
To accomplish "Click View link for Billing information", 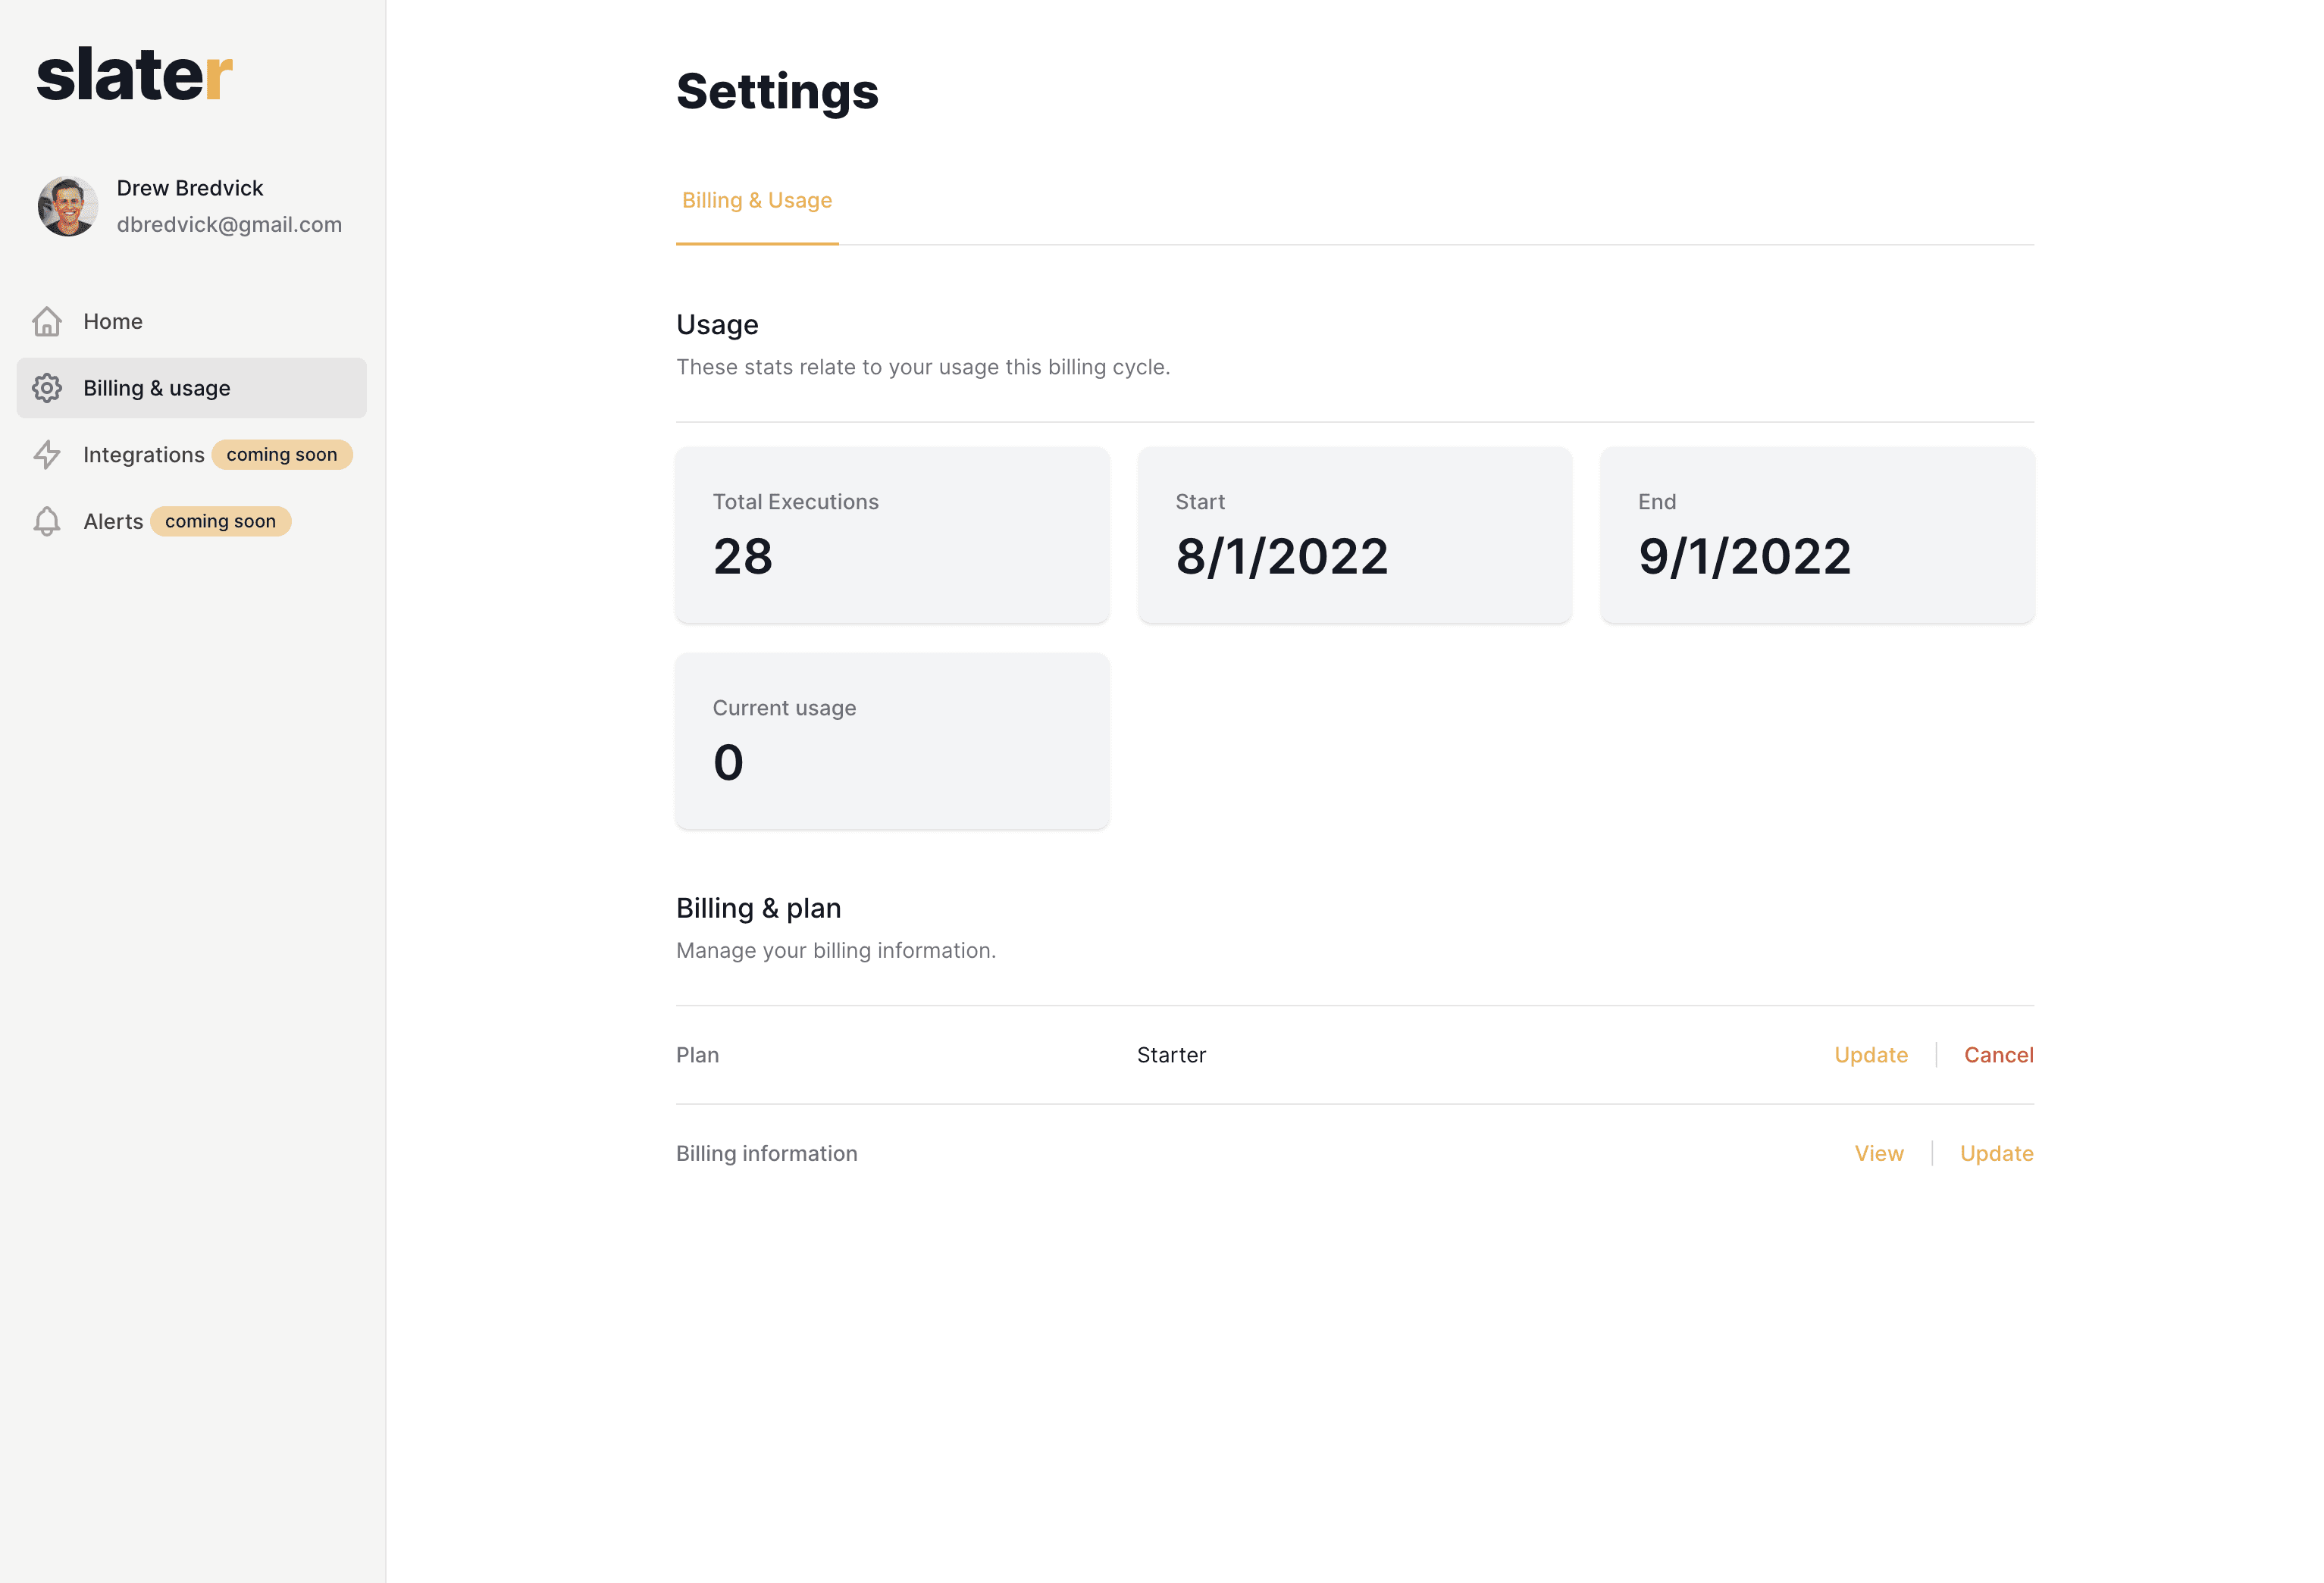I will coord(1879,1153).
